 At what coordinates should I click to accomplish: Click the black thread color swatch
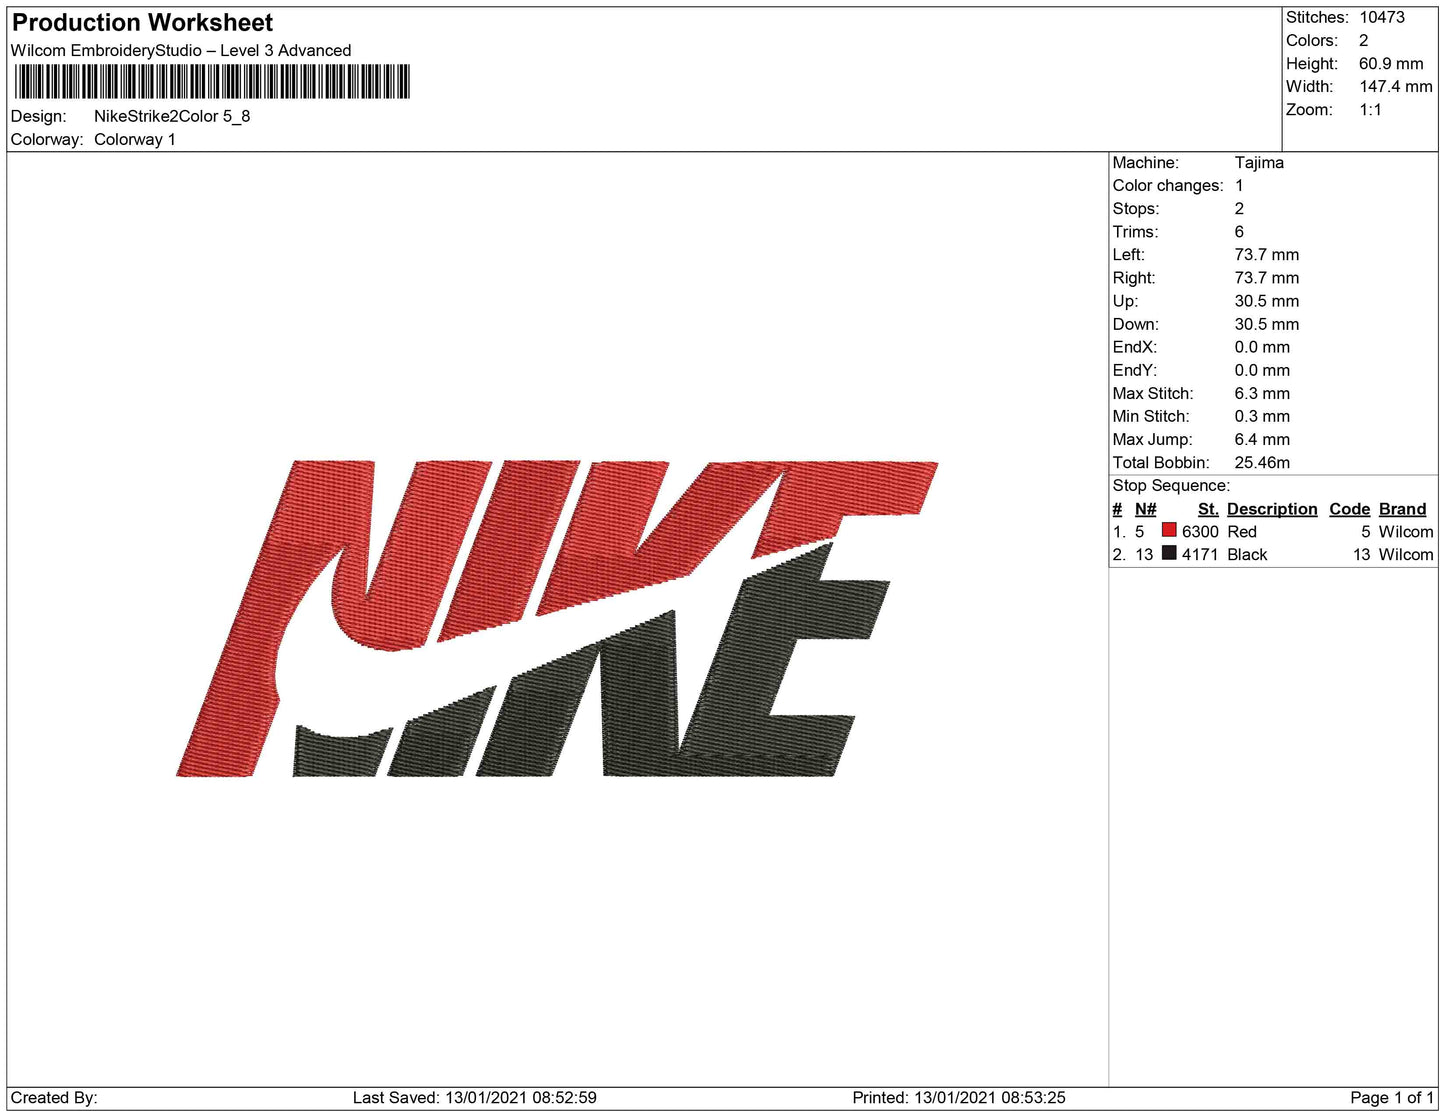1168,553
